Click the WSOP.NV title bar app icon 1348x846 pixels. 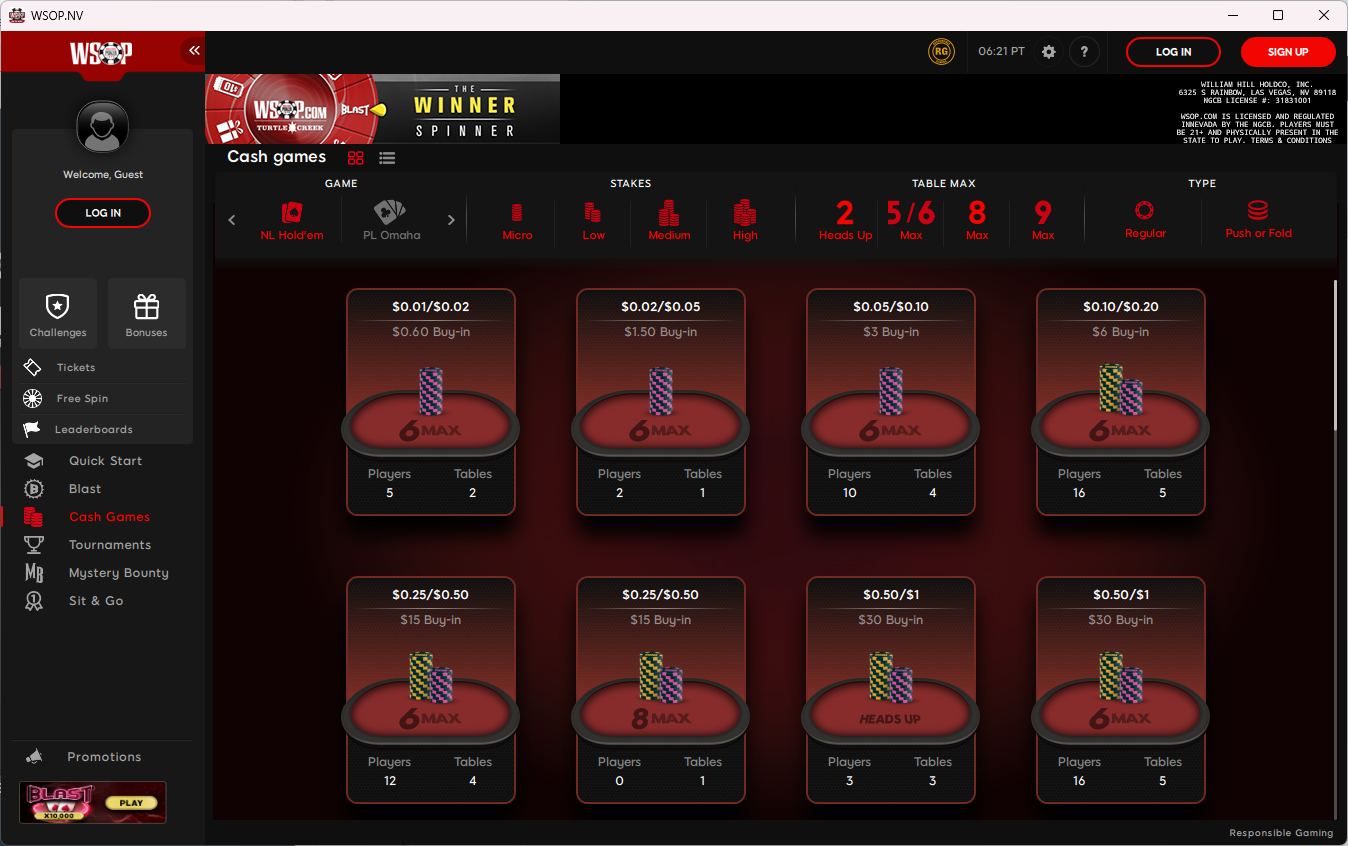[x=17, y=15]
